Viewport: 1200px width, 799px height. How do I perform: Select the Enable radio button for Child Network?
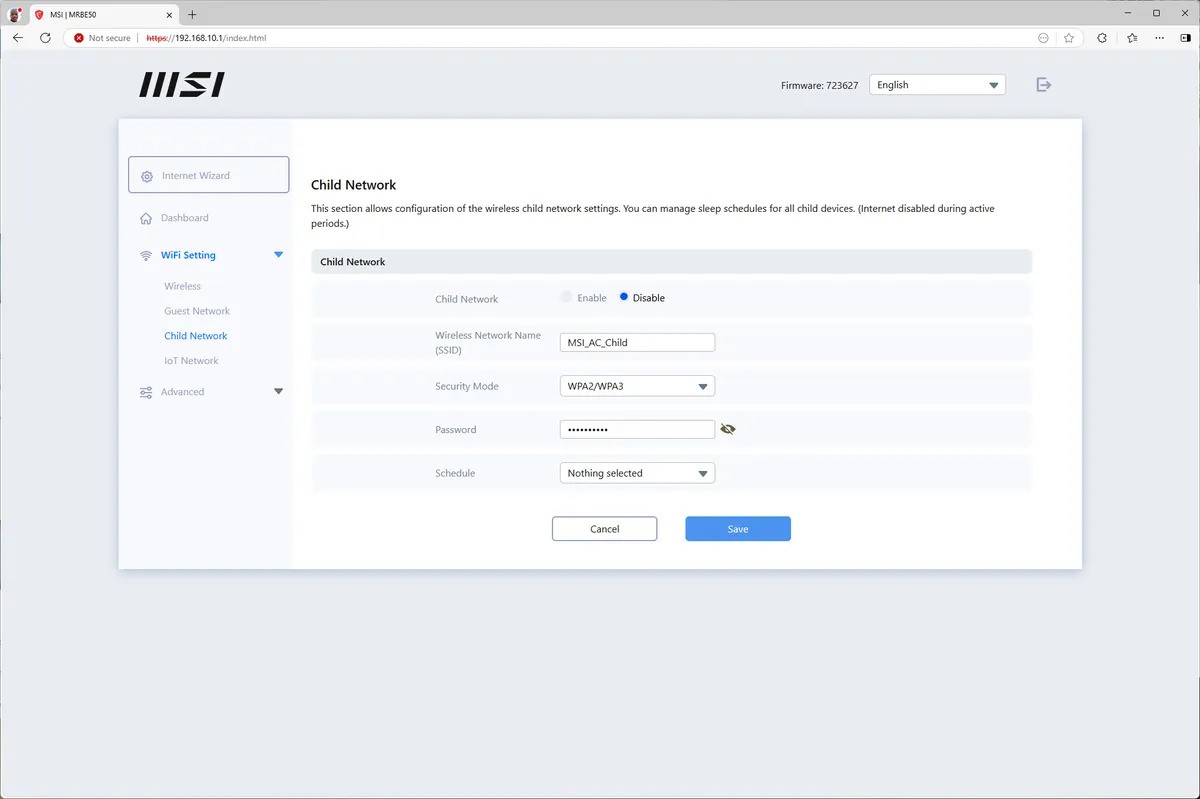[x=567, y=298]
